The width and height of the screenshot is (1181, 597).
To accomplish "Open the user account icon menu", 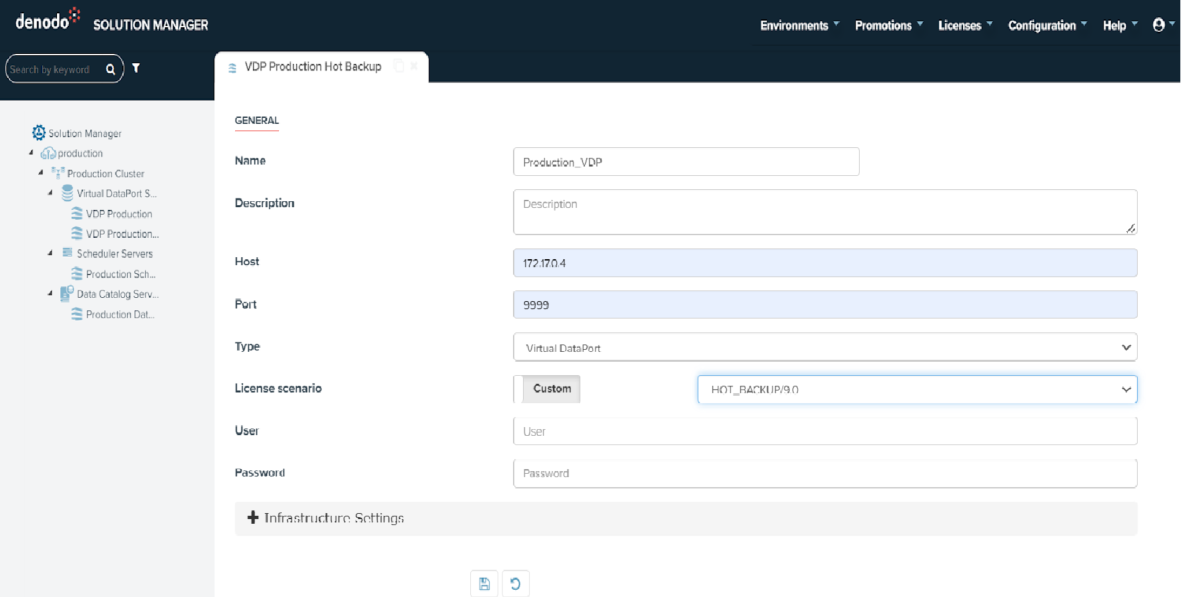I will pyautogui.click(x=1158, y=25).
